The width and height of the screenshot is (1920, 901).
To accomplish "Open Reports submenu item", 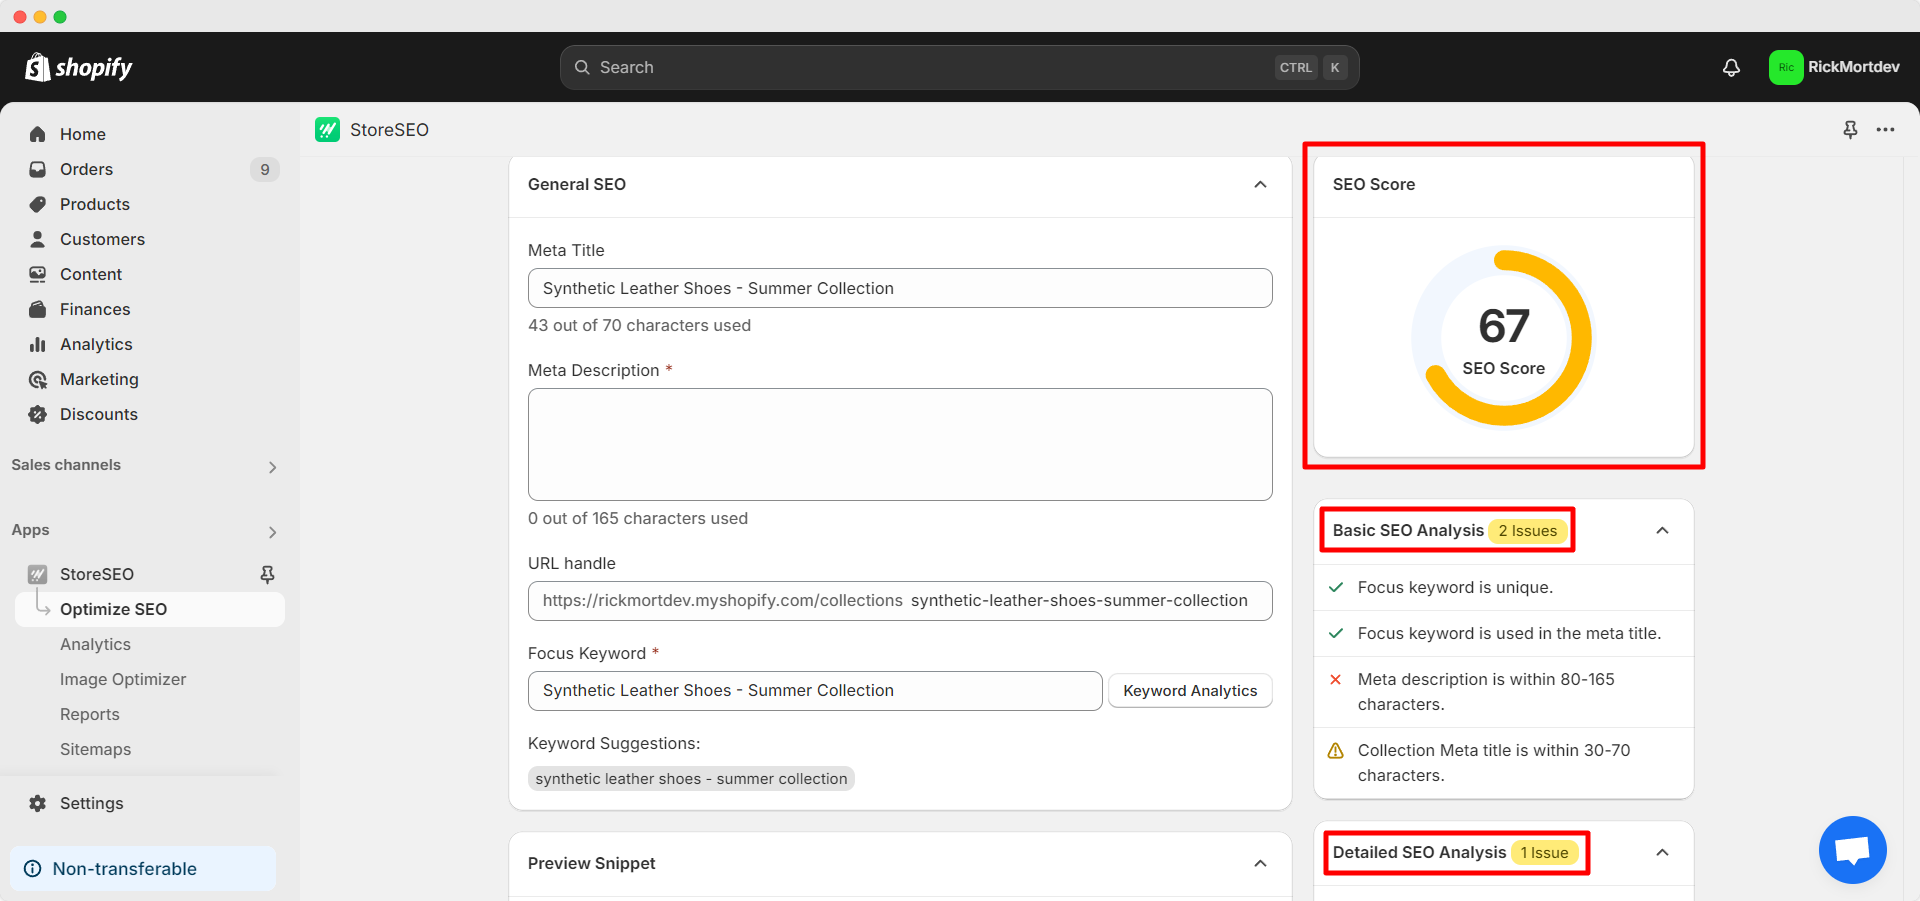I will click(x=90, y=714).
